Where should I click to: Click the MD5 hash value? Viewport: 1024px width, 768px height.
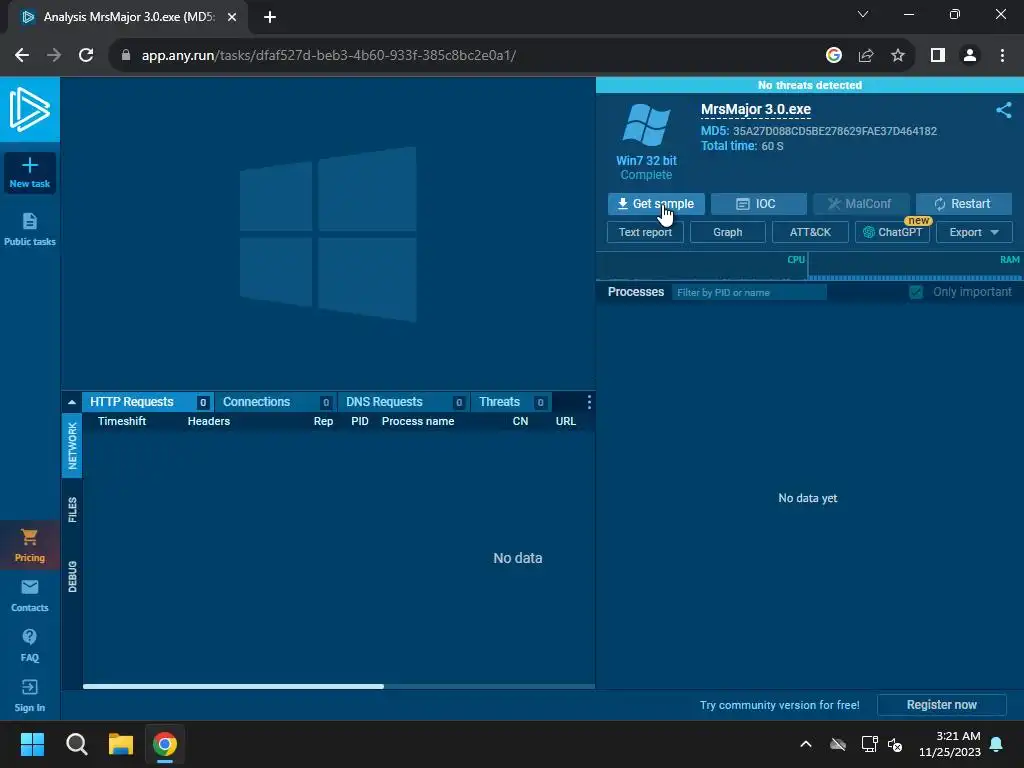coord(835,131)
